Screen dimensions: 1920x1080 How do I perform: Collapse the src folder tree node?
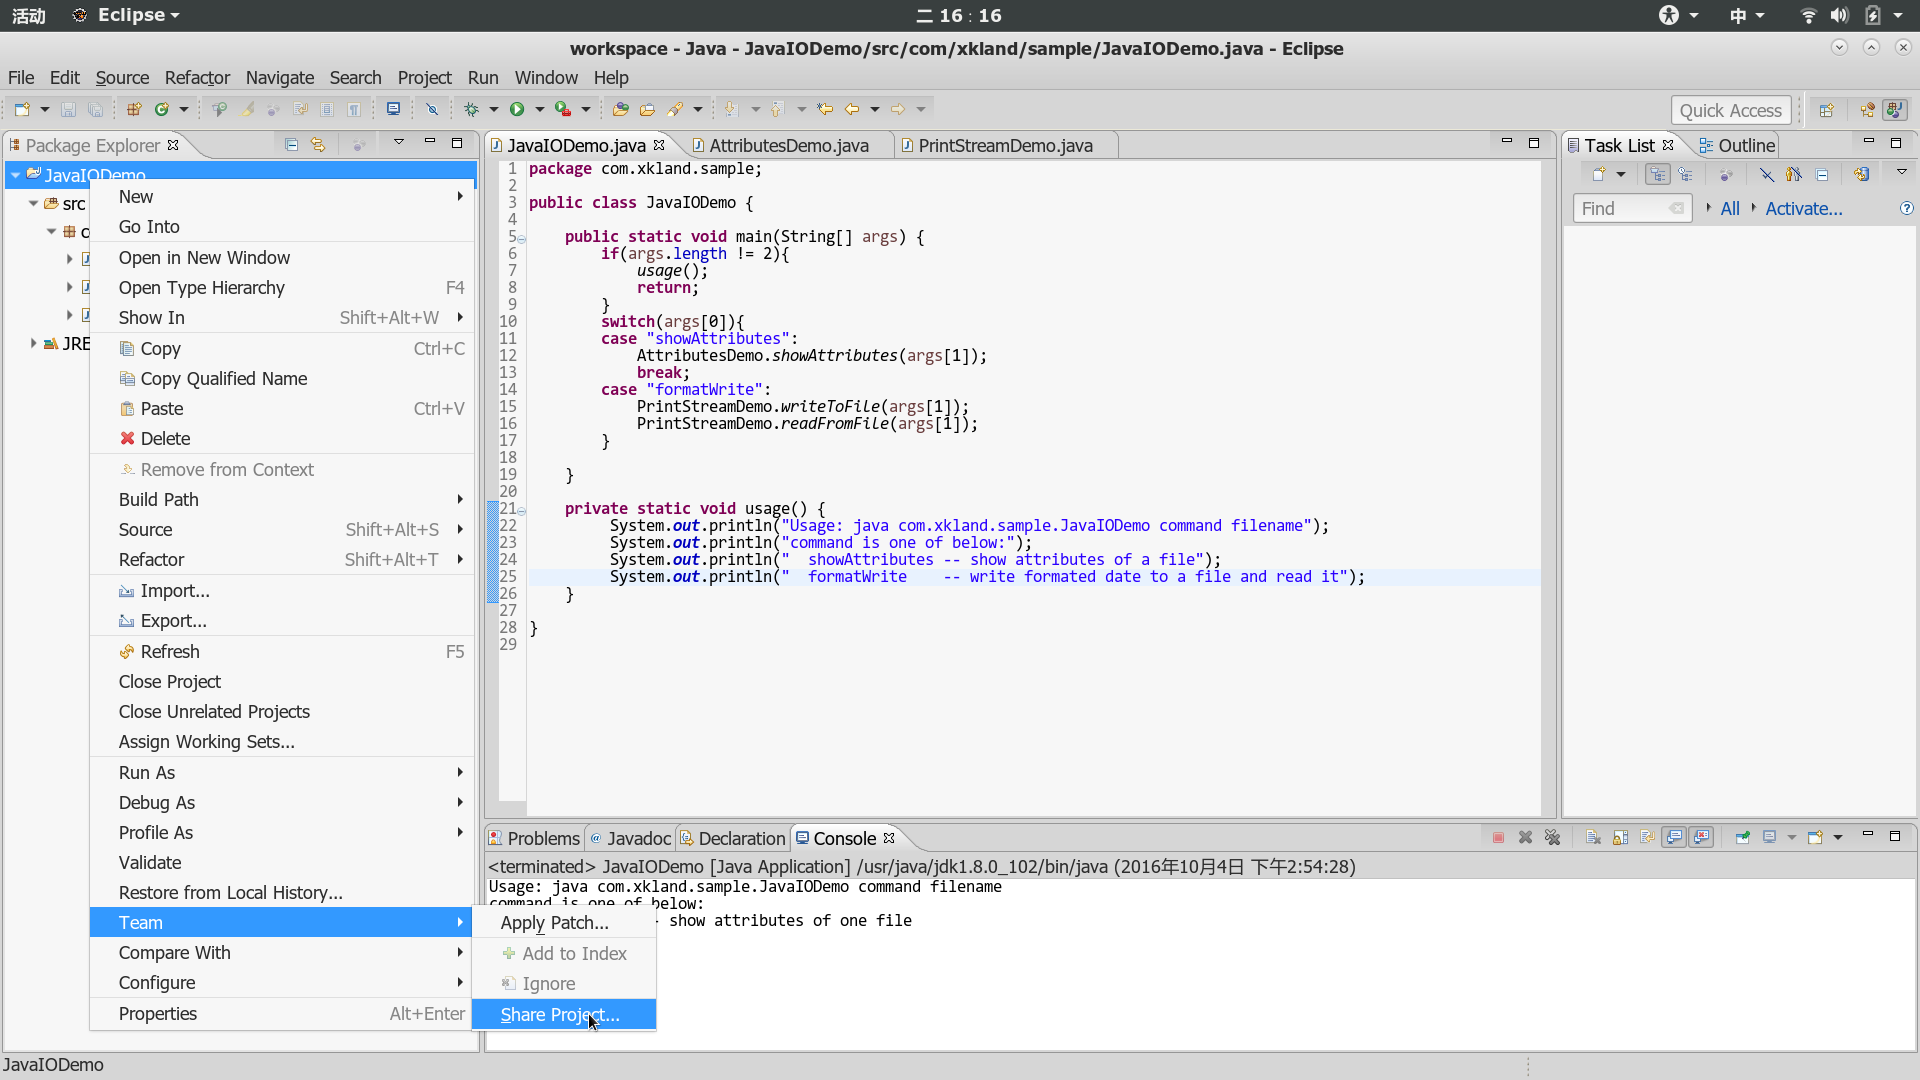[x=33, y=204]
